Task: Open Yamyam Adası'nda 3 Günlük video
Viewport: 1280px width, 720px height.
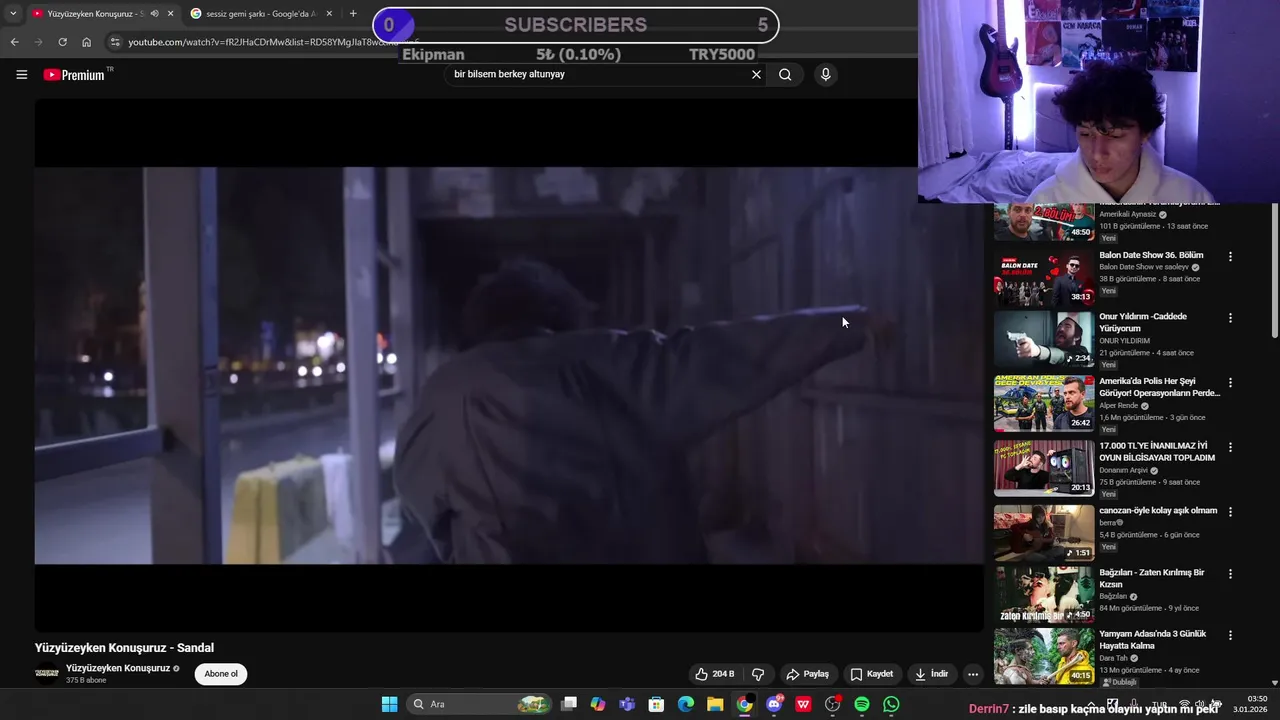Action: [x=1153, y=639]
